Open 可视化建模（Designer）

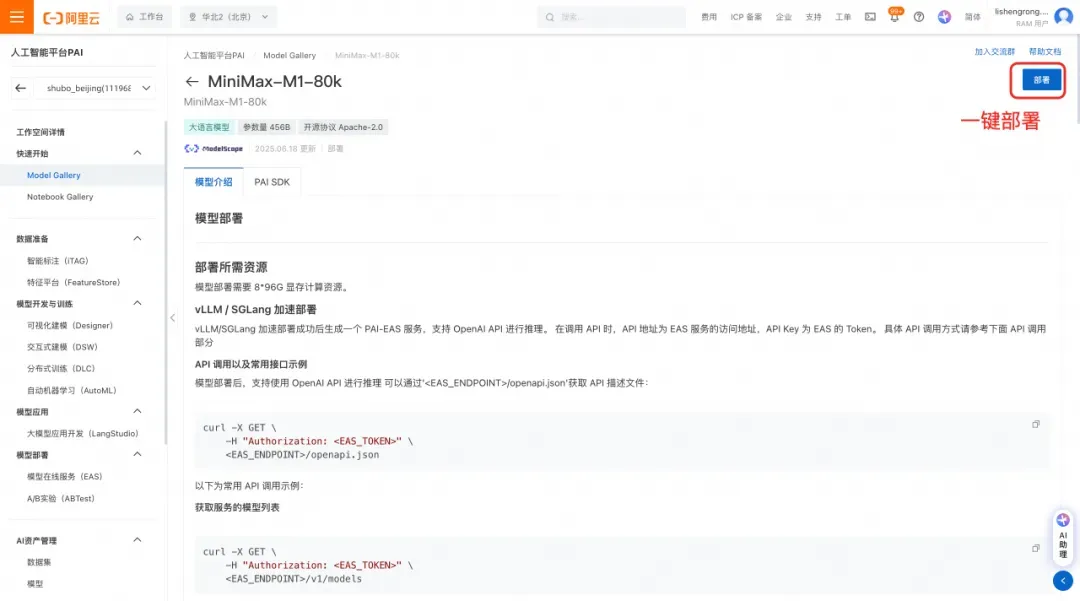click(70, 326)
